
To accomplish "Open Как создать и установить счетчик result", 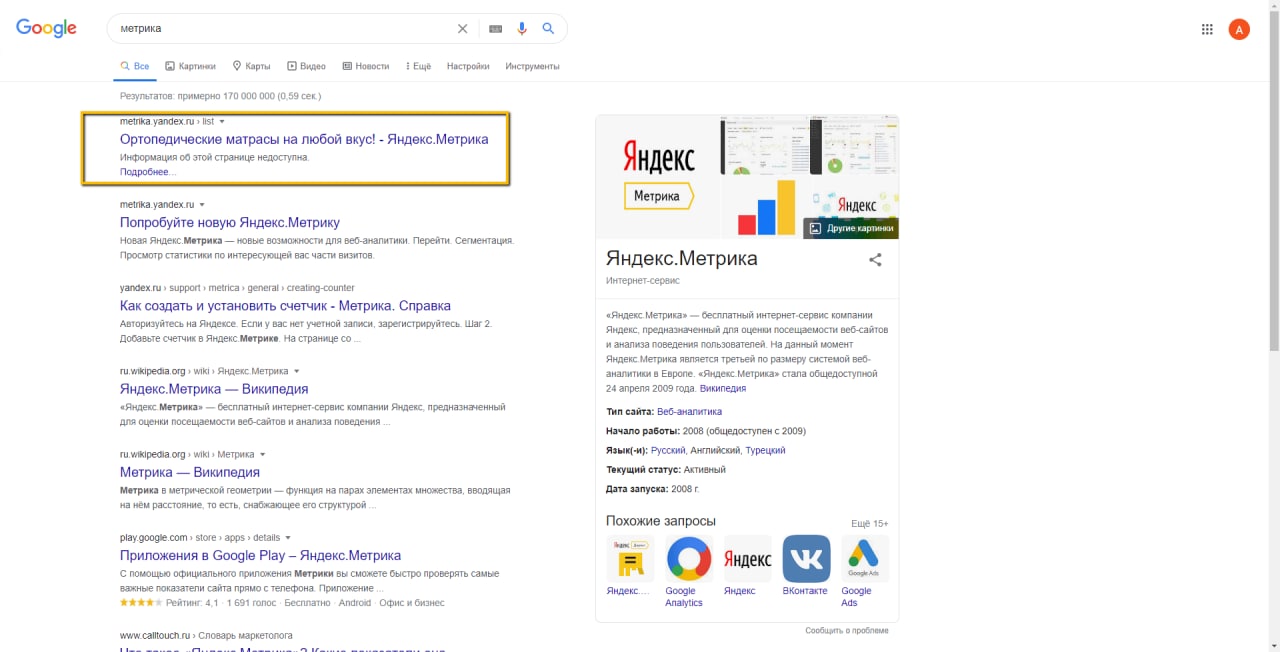I will [285, 305].
